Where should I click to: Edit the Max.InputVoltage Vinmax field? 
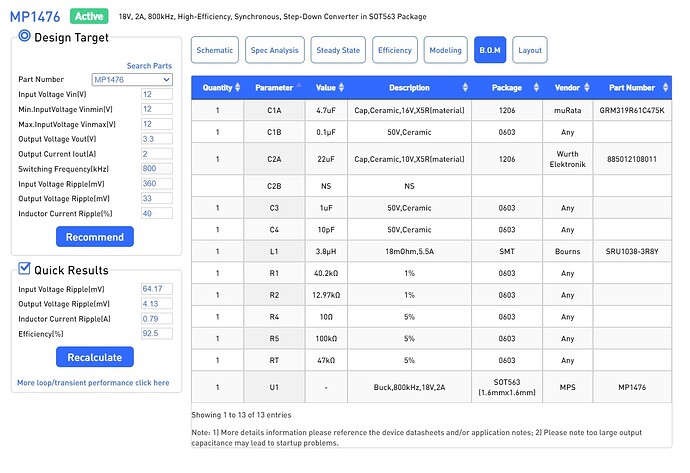click(x=157, y=124)
